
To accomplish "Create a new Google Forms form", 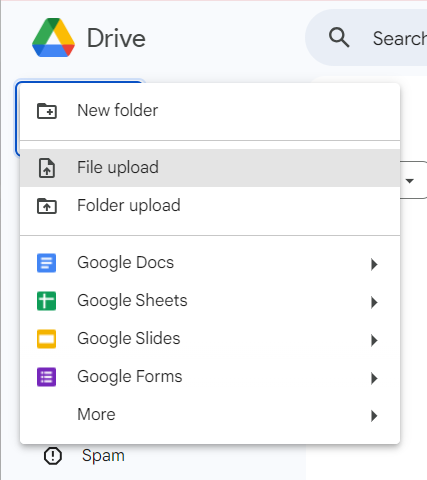I will tap(210, 377).
